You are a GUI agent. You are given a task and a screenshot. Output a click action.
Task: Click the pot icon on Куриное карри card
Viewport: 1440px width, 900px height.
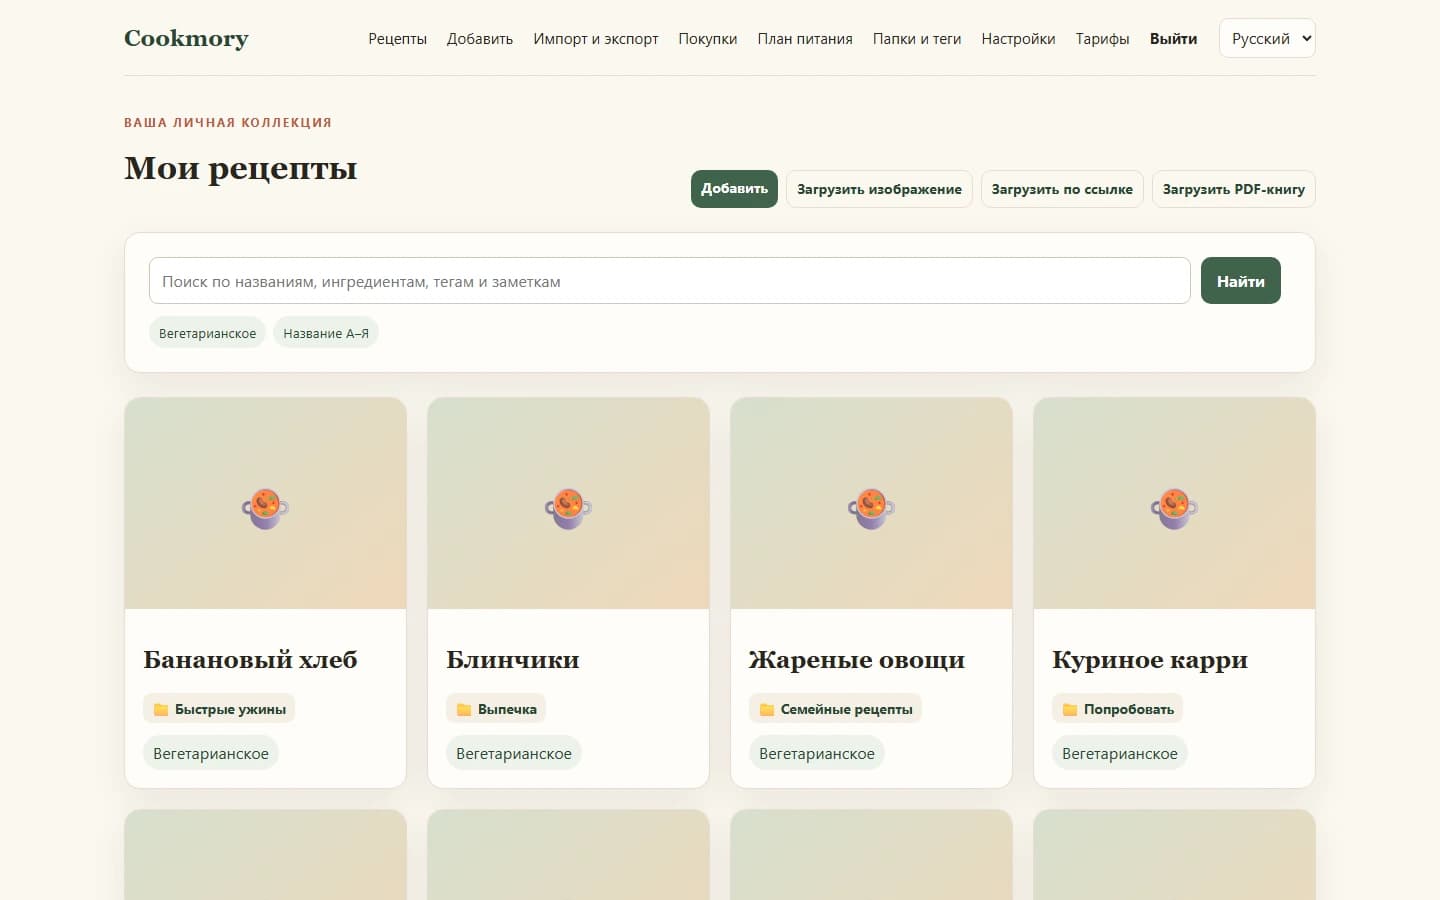coord(1174,508)
